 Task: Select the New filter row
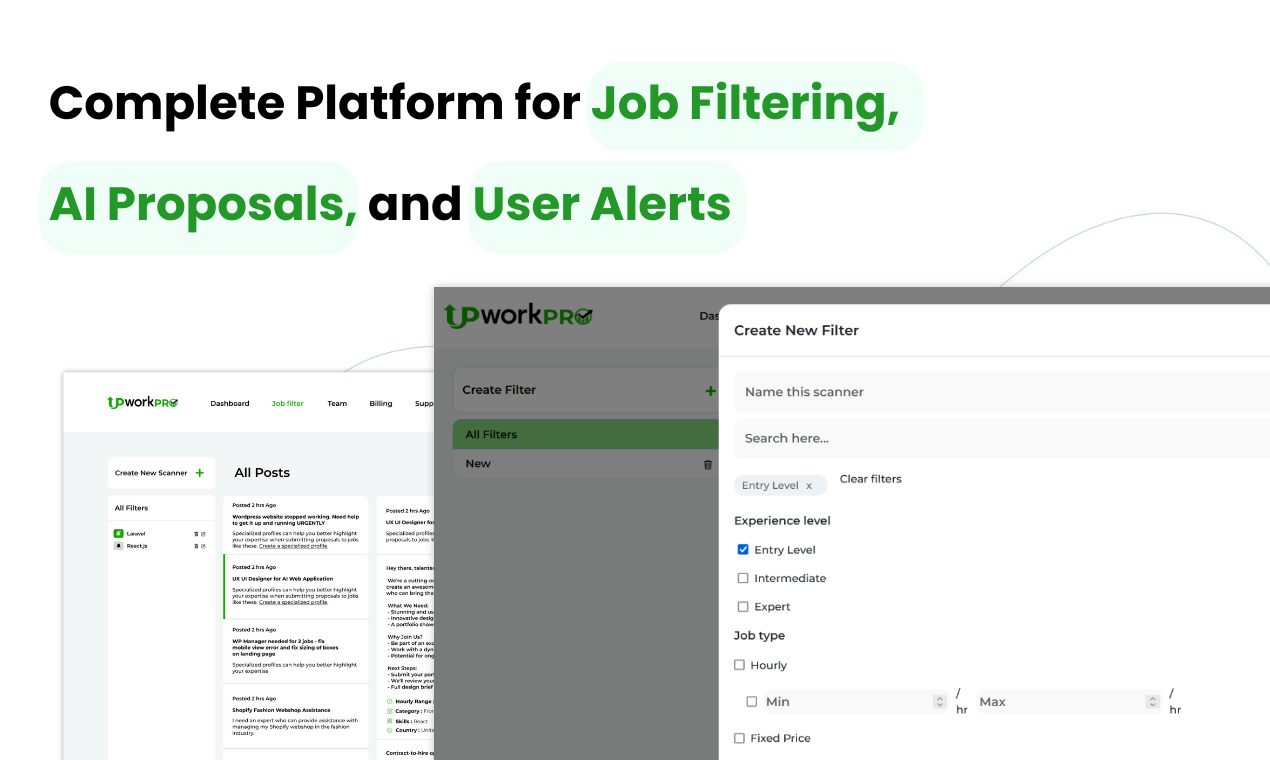pyautogui.click(x=586, y=464)
